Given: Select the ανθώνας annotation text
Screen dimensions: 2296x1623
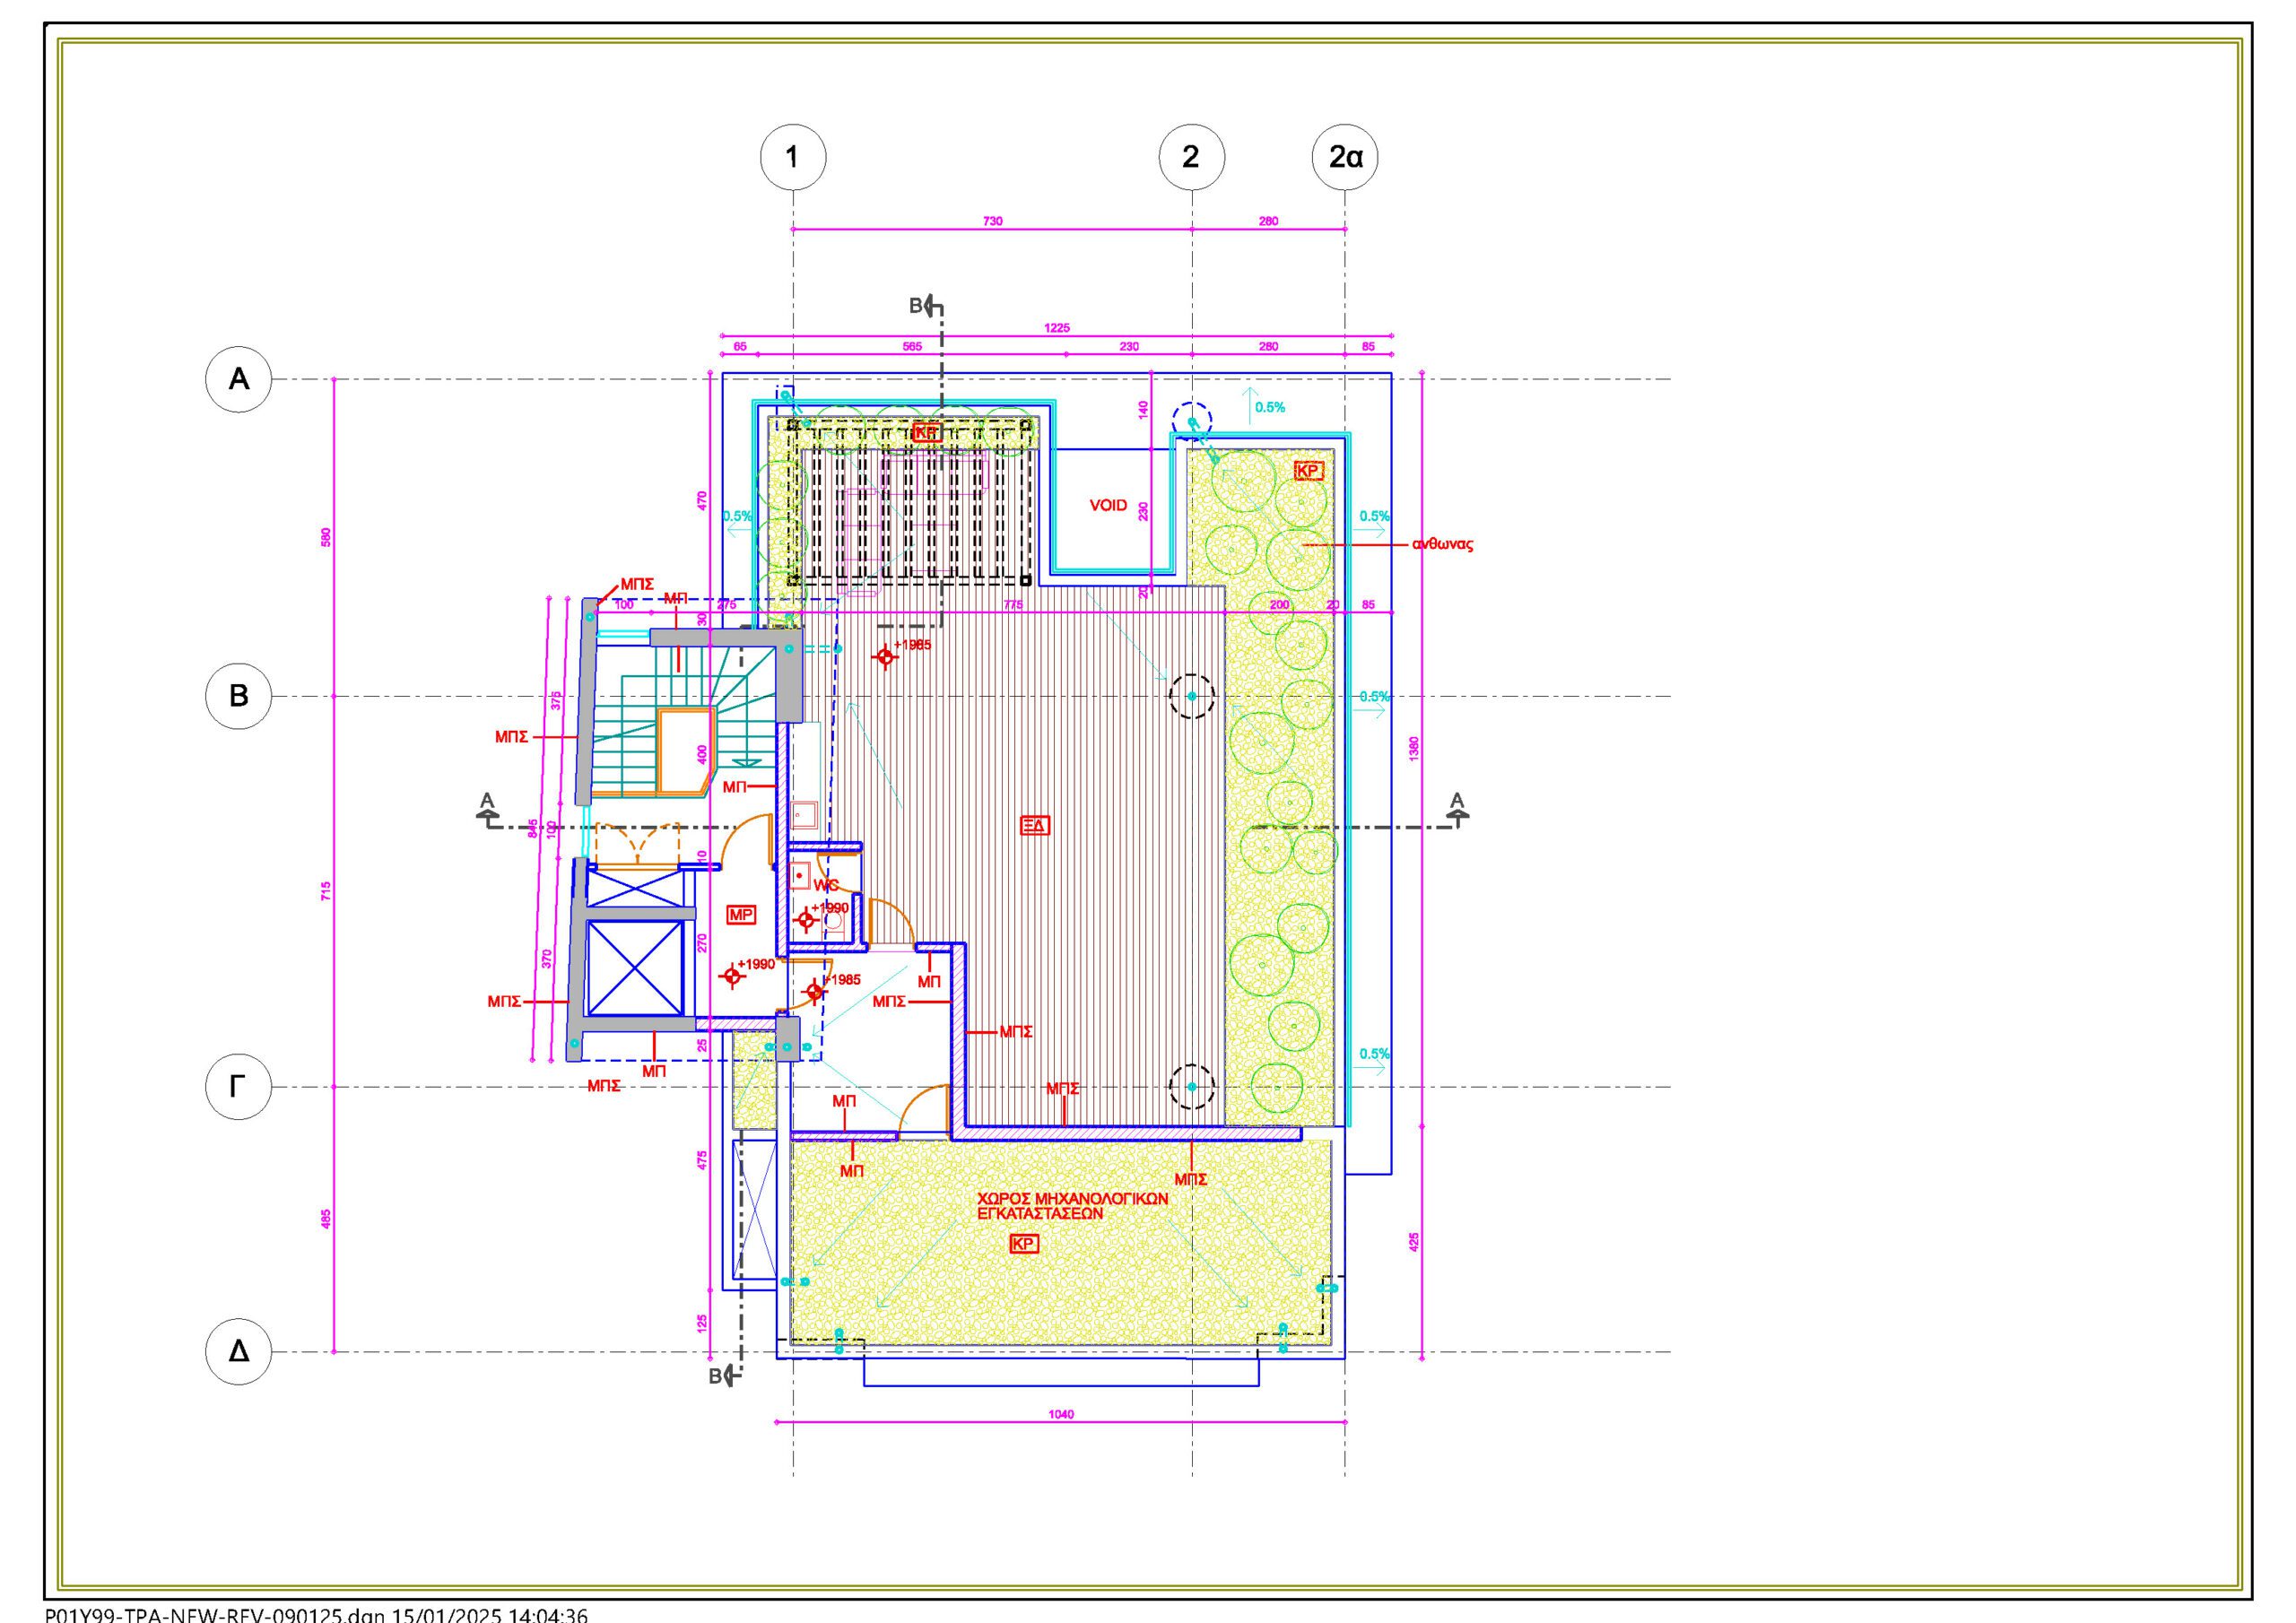Looking at the screenshot, I should point(1442,546).
